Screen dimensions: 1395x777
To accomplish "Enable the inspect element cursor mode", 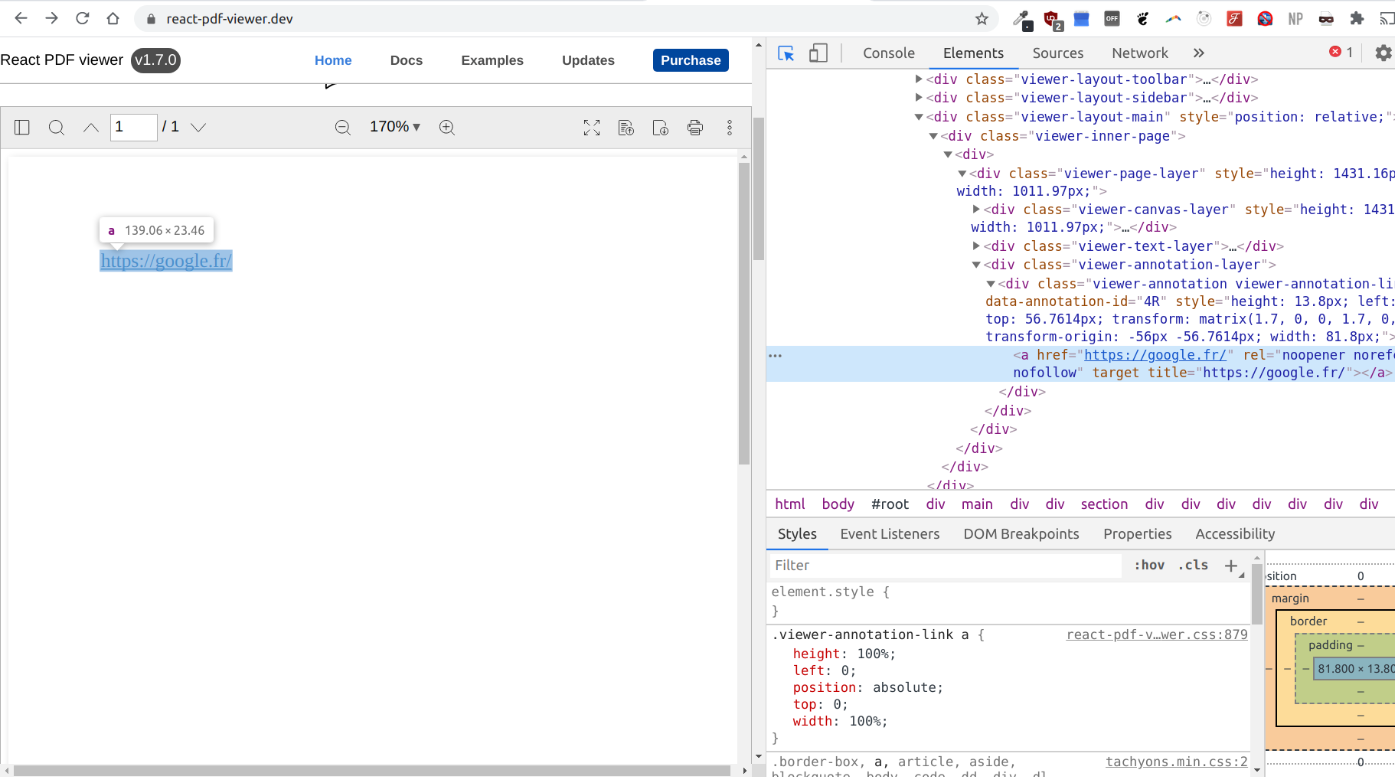I will click(784, 52).
